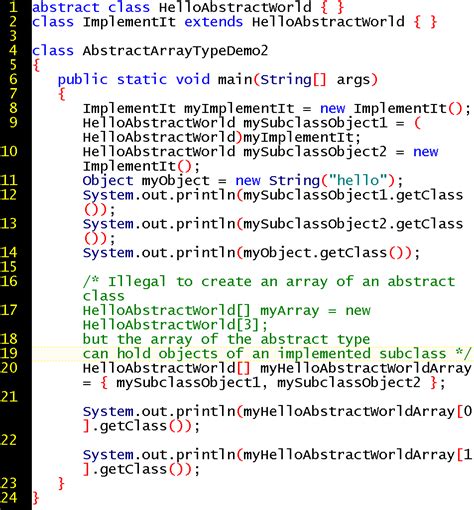Click line number 11 in the gutter
This screenshot has width=474, height=510.
(x=9, y=180)
